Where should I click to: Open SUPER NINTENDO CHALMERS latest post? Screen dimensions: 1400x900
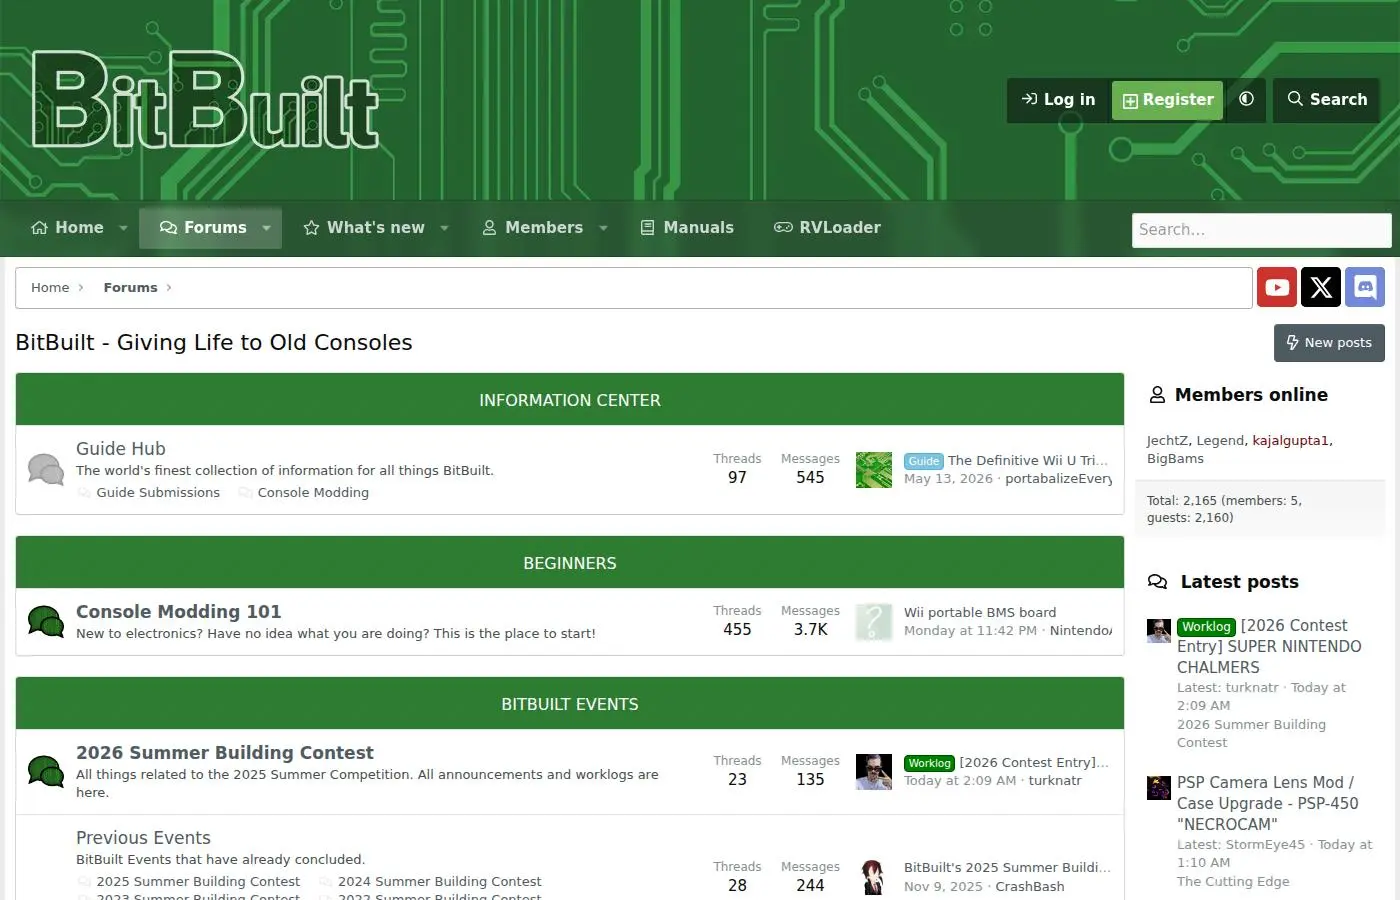point(1269,646)
